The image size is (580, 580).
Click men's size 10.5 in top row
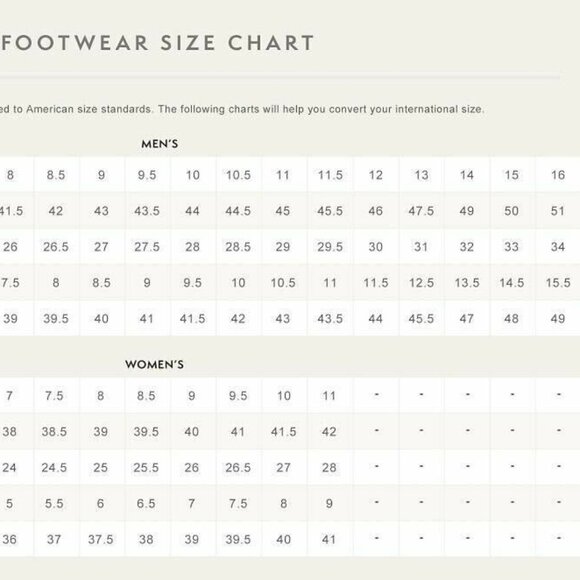pos(239,175)
